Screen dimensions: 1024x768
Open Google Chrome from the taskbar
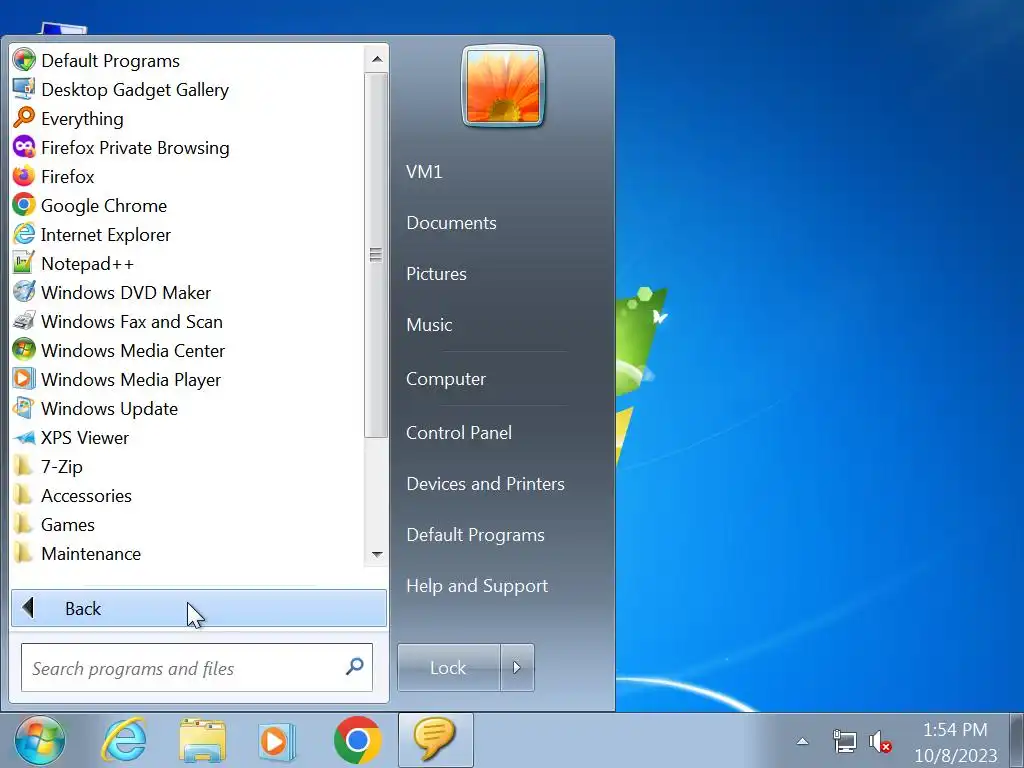click(357, 741)
